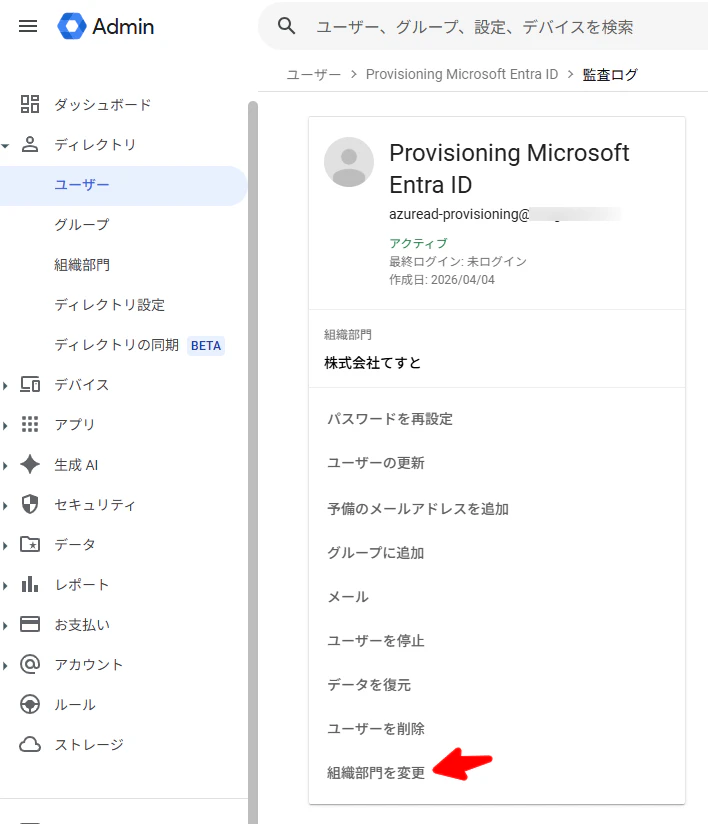The height and width of the screenshot is (824, 708).
Task: Click the 生成 AI sparkle icon
Action: pyautogui.click(x=30, y=464)
